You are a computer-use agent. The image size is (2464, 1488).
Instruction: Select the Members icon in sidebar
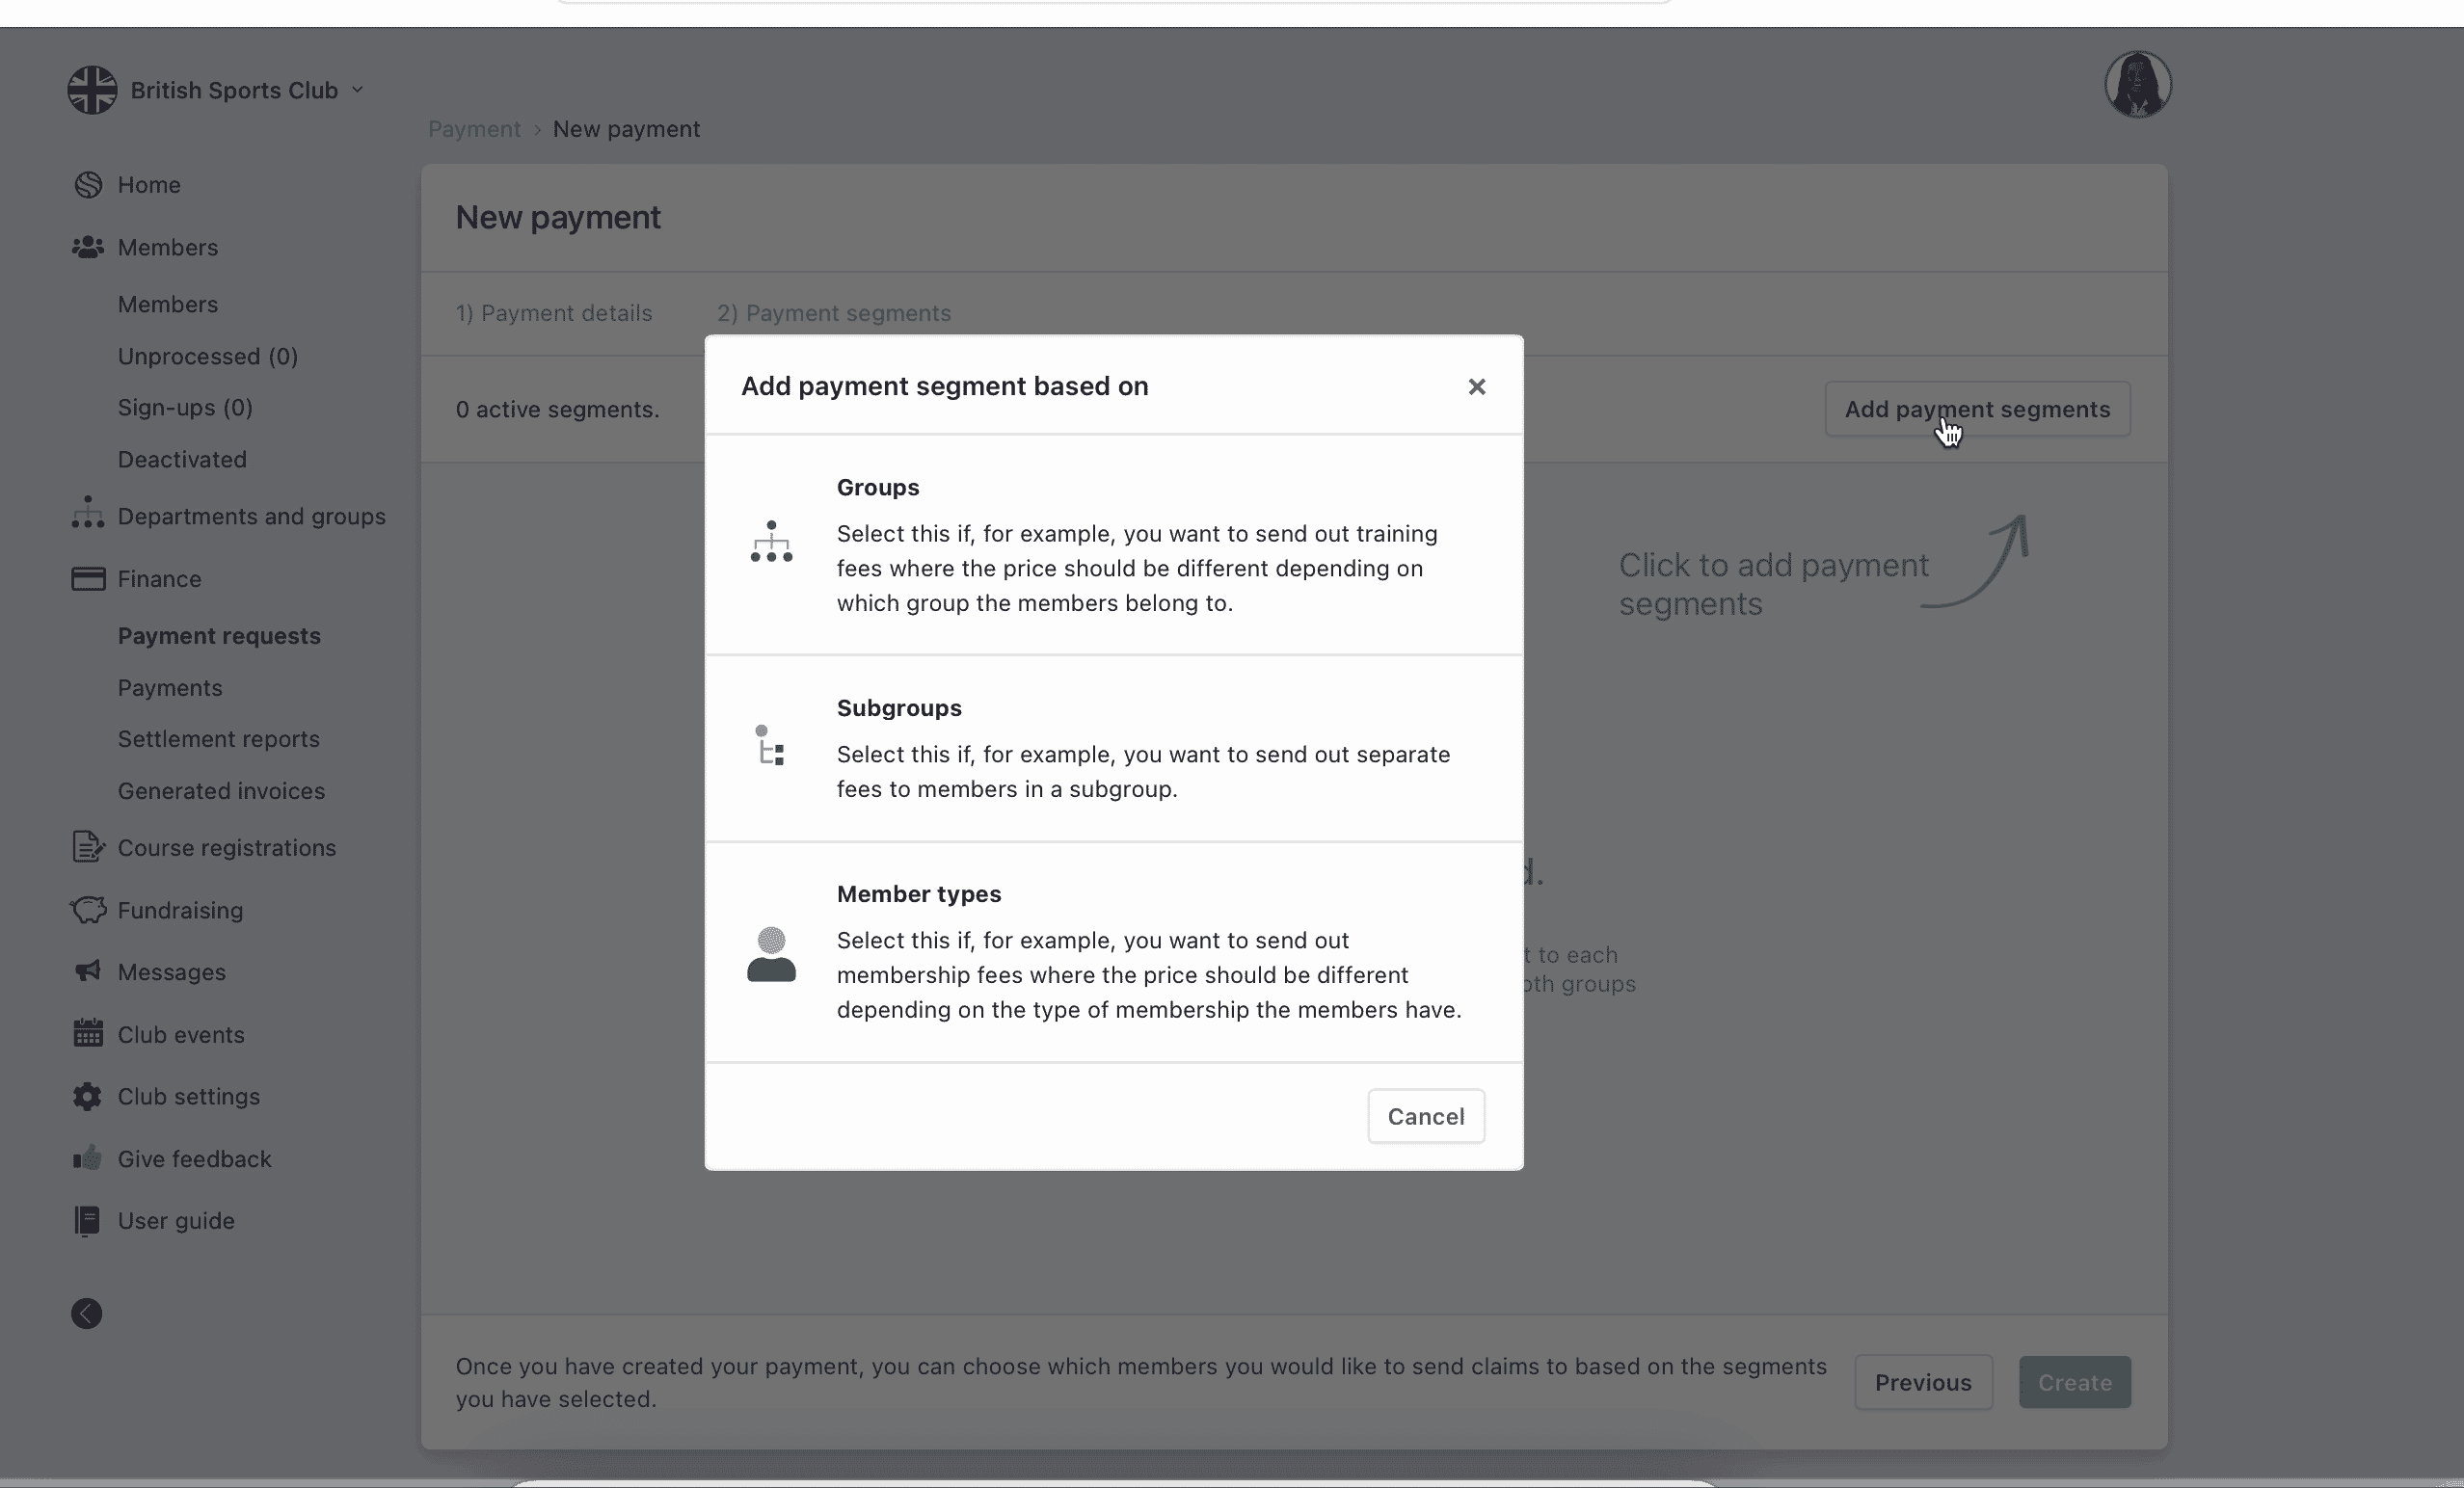(x=88, y=247)
